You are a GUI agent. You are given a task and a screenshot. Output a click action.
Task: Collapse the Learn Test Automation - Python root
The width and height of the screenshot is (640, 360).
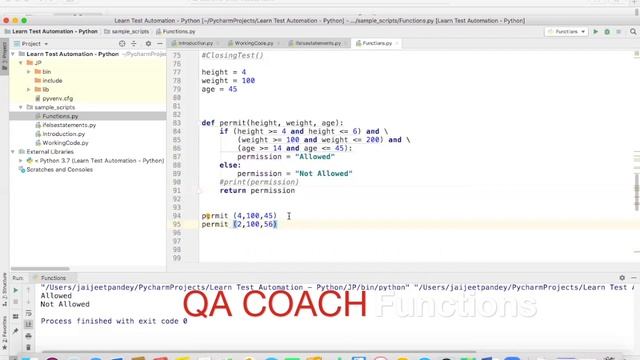13,54
